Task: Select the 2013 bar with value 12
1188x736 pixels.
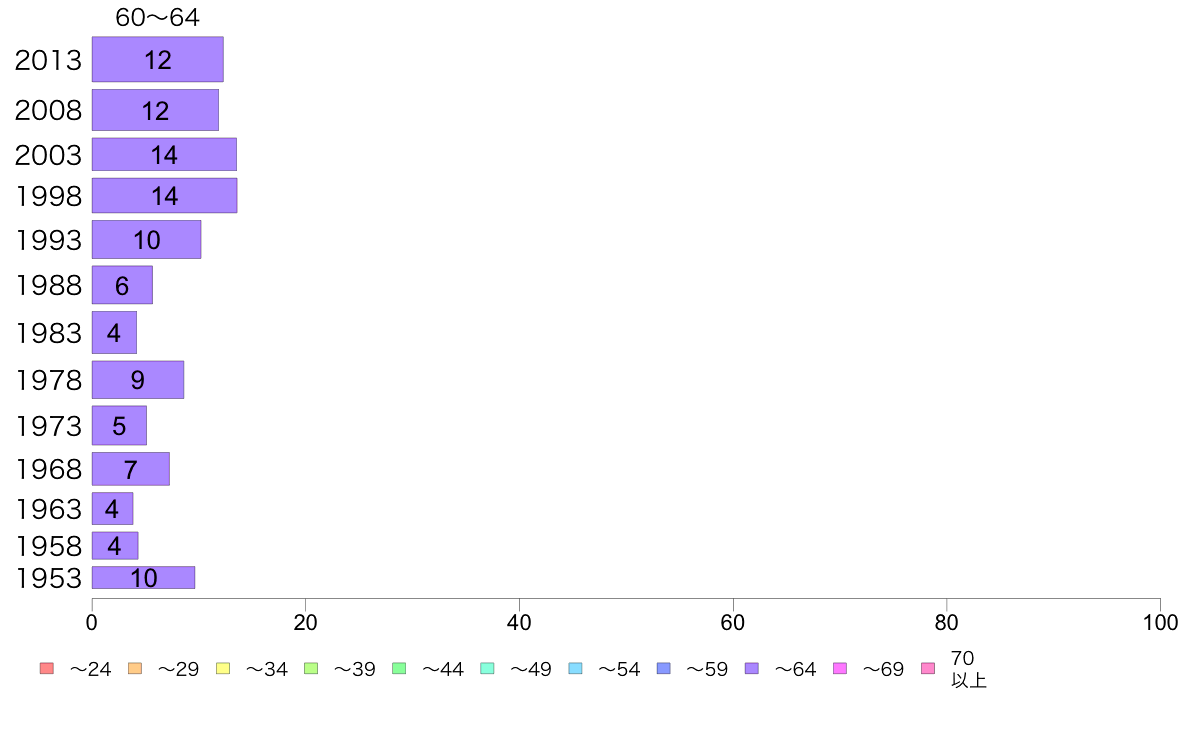Action: pos(158,59)
